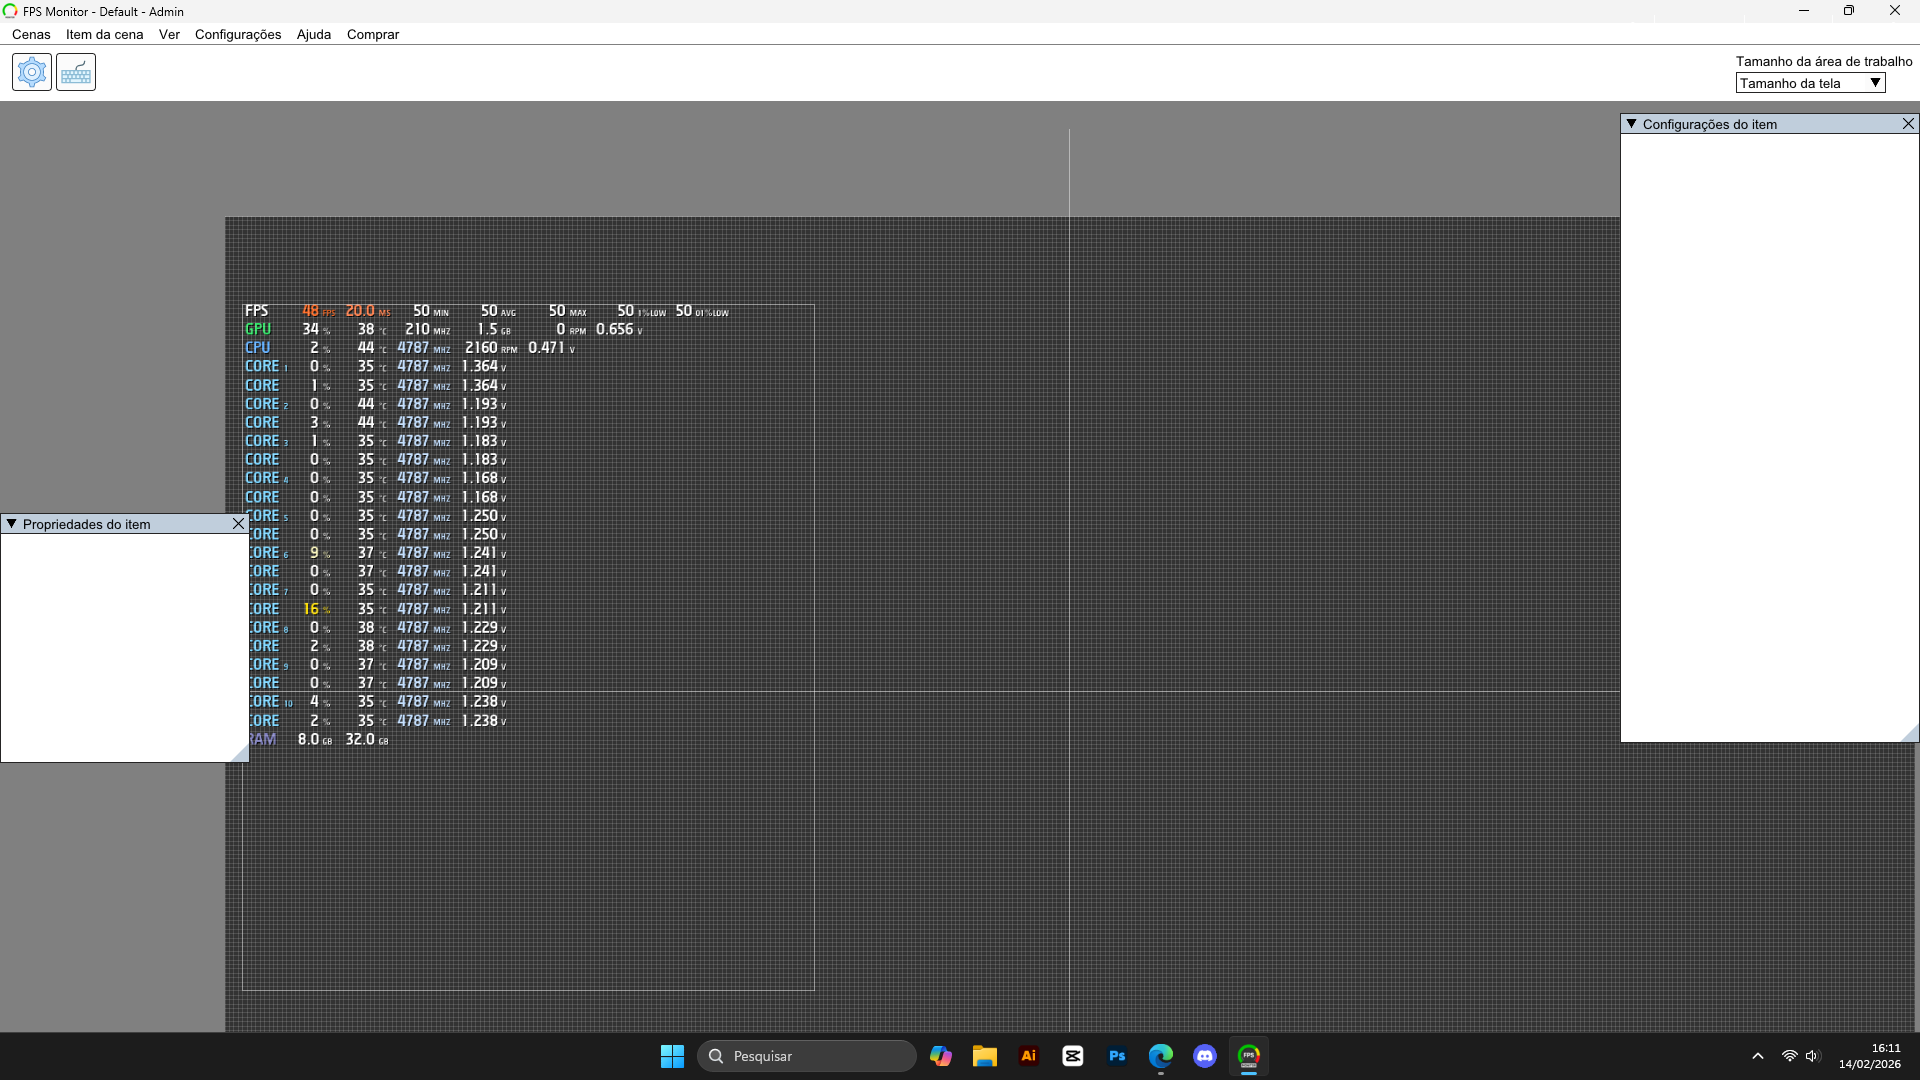Click the FPS Monitor taskbar icon
Image resolution: width=1920 pixels, height=1080 pixels.
(1249, 1056)
